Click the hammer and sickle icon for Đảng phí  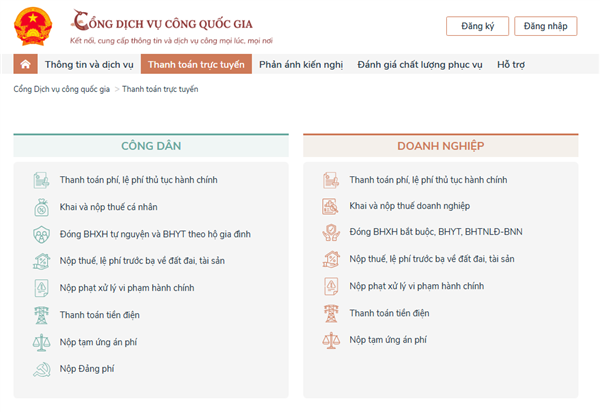(41, 369)
